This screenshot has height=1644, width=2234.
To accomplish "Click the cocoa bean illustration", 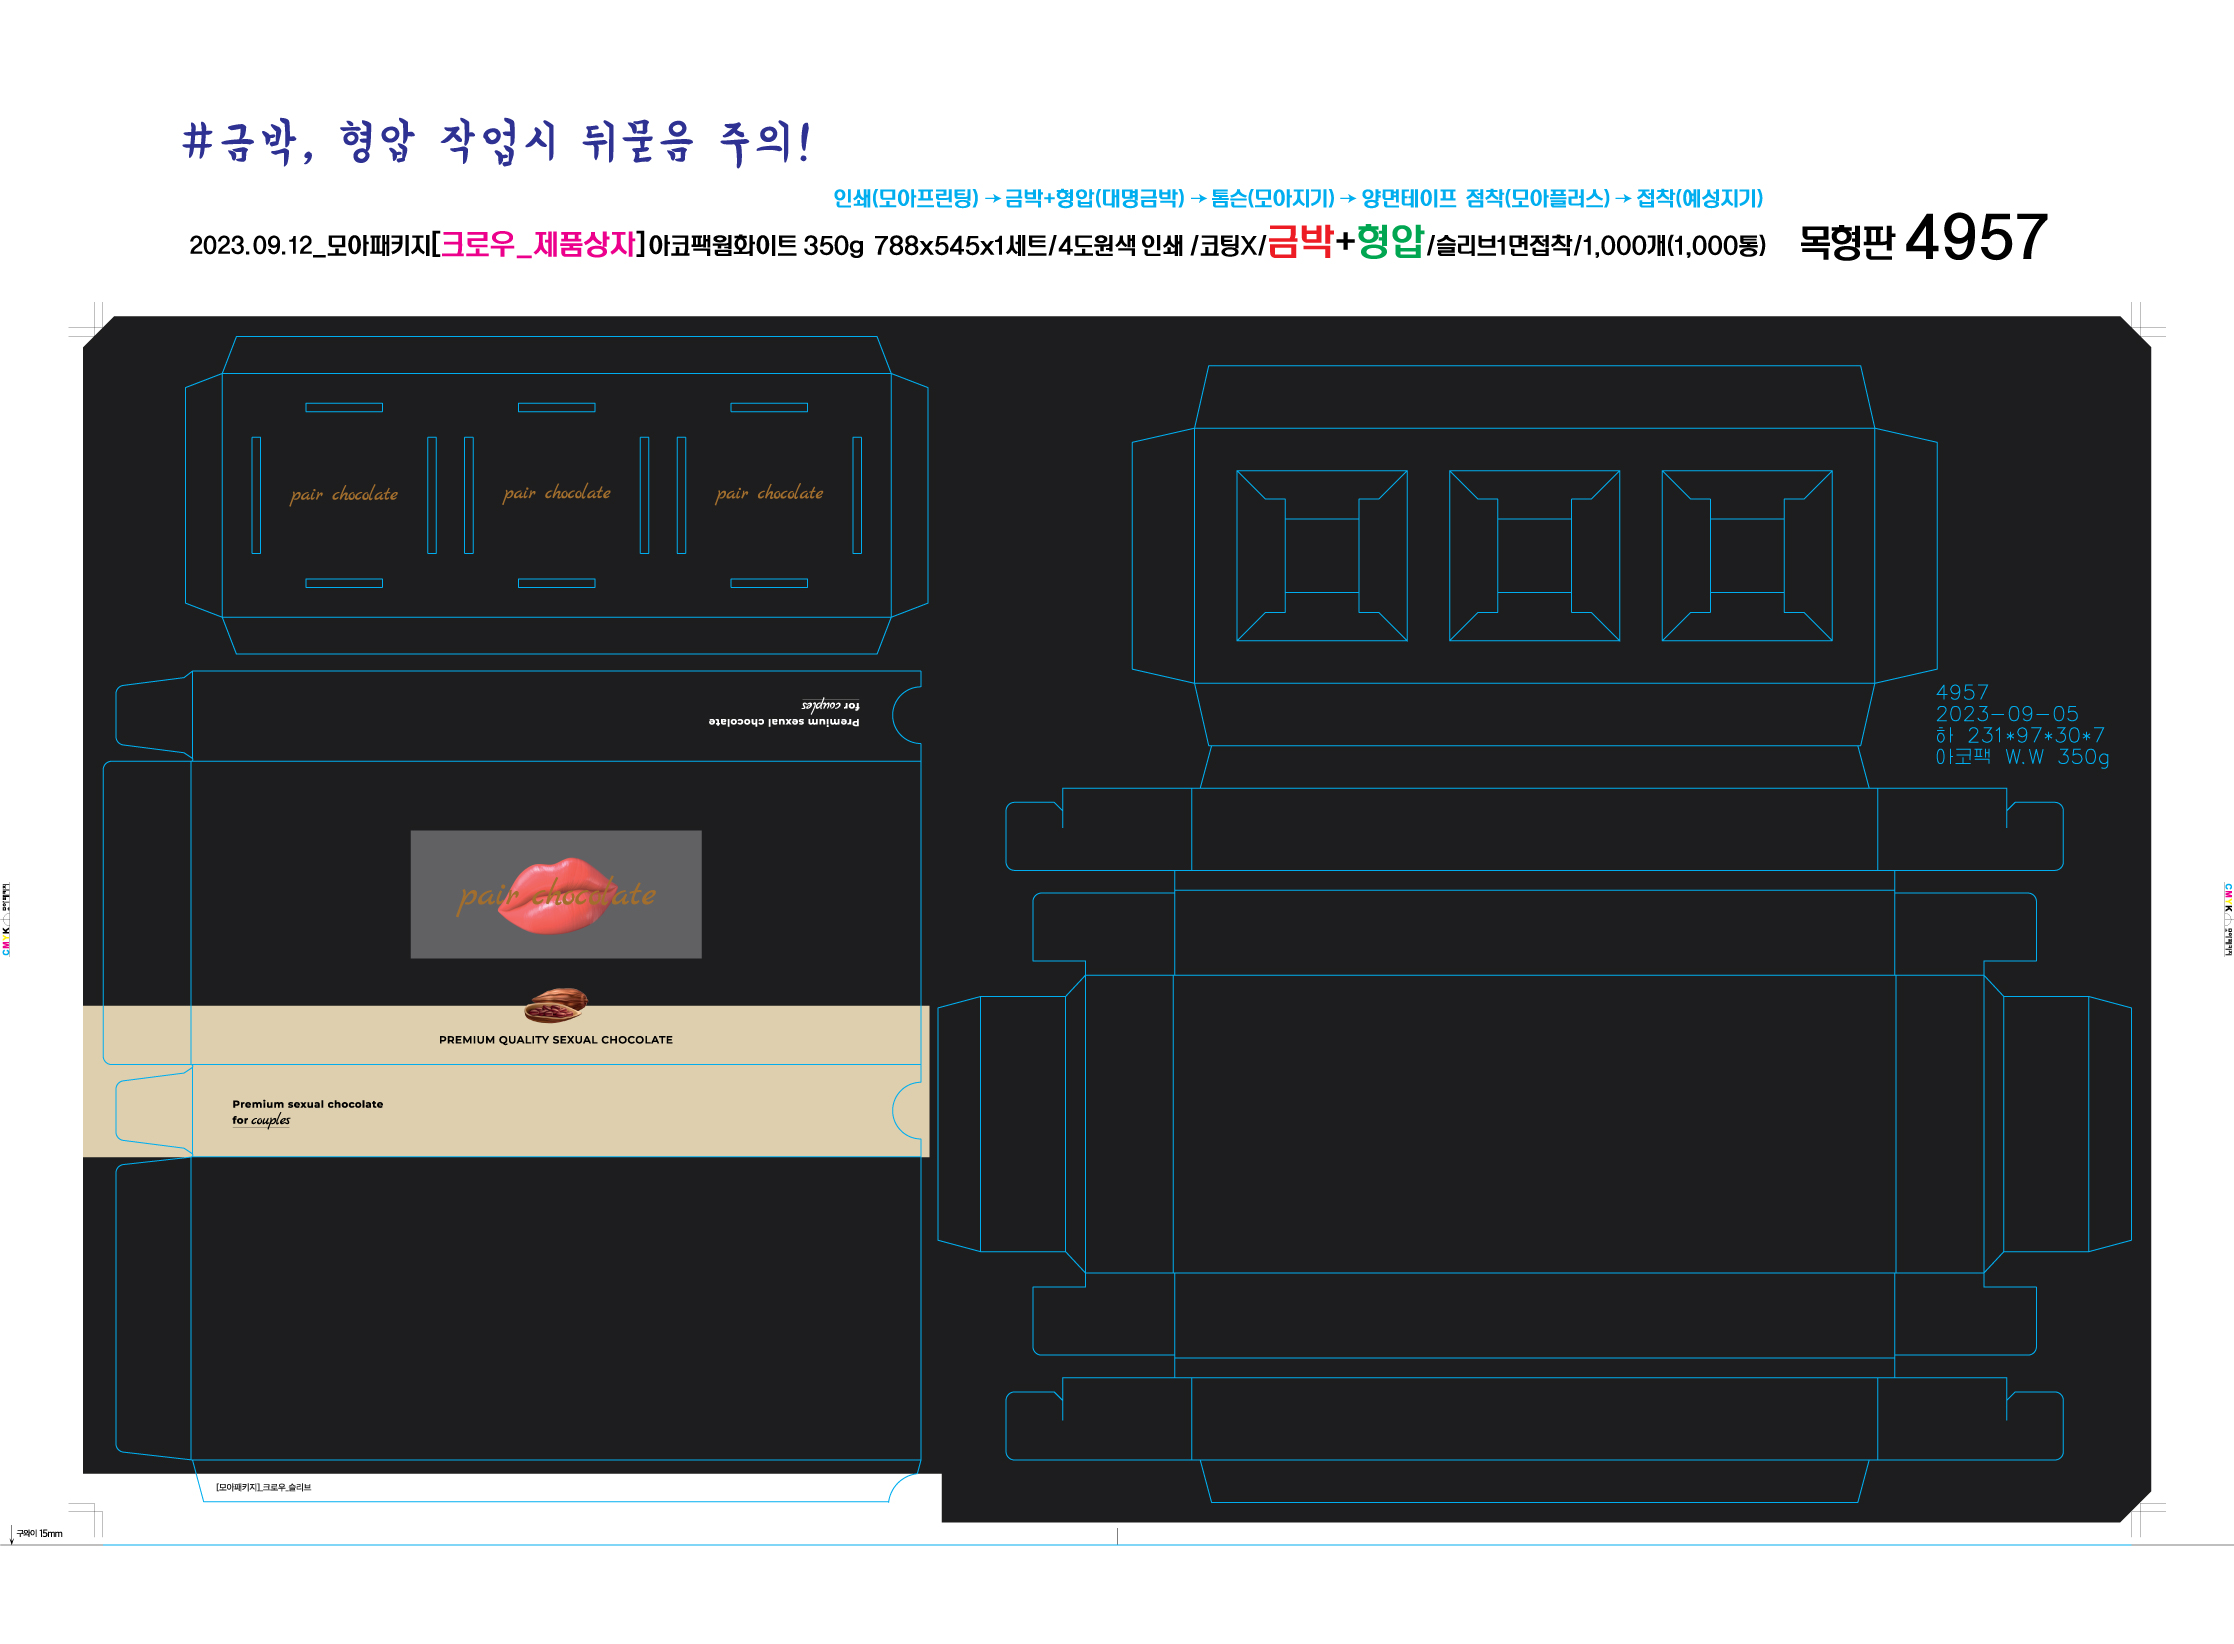I will (x=555, y=1004).
